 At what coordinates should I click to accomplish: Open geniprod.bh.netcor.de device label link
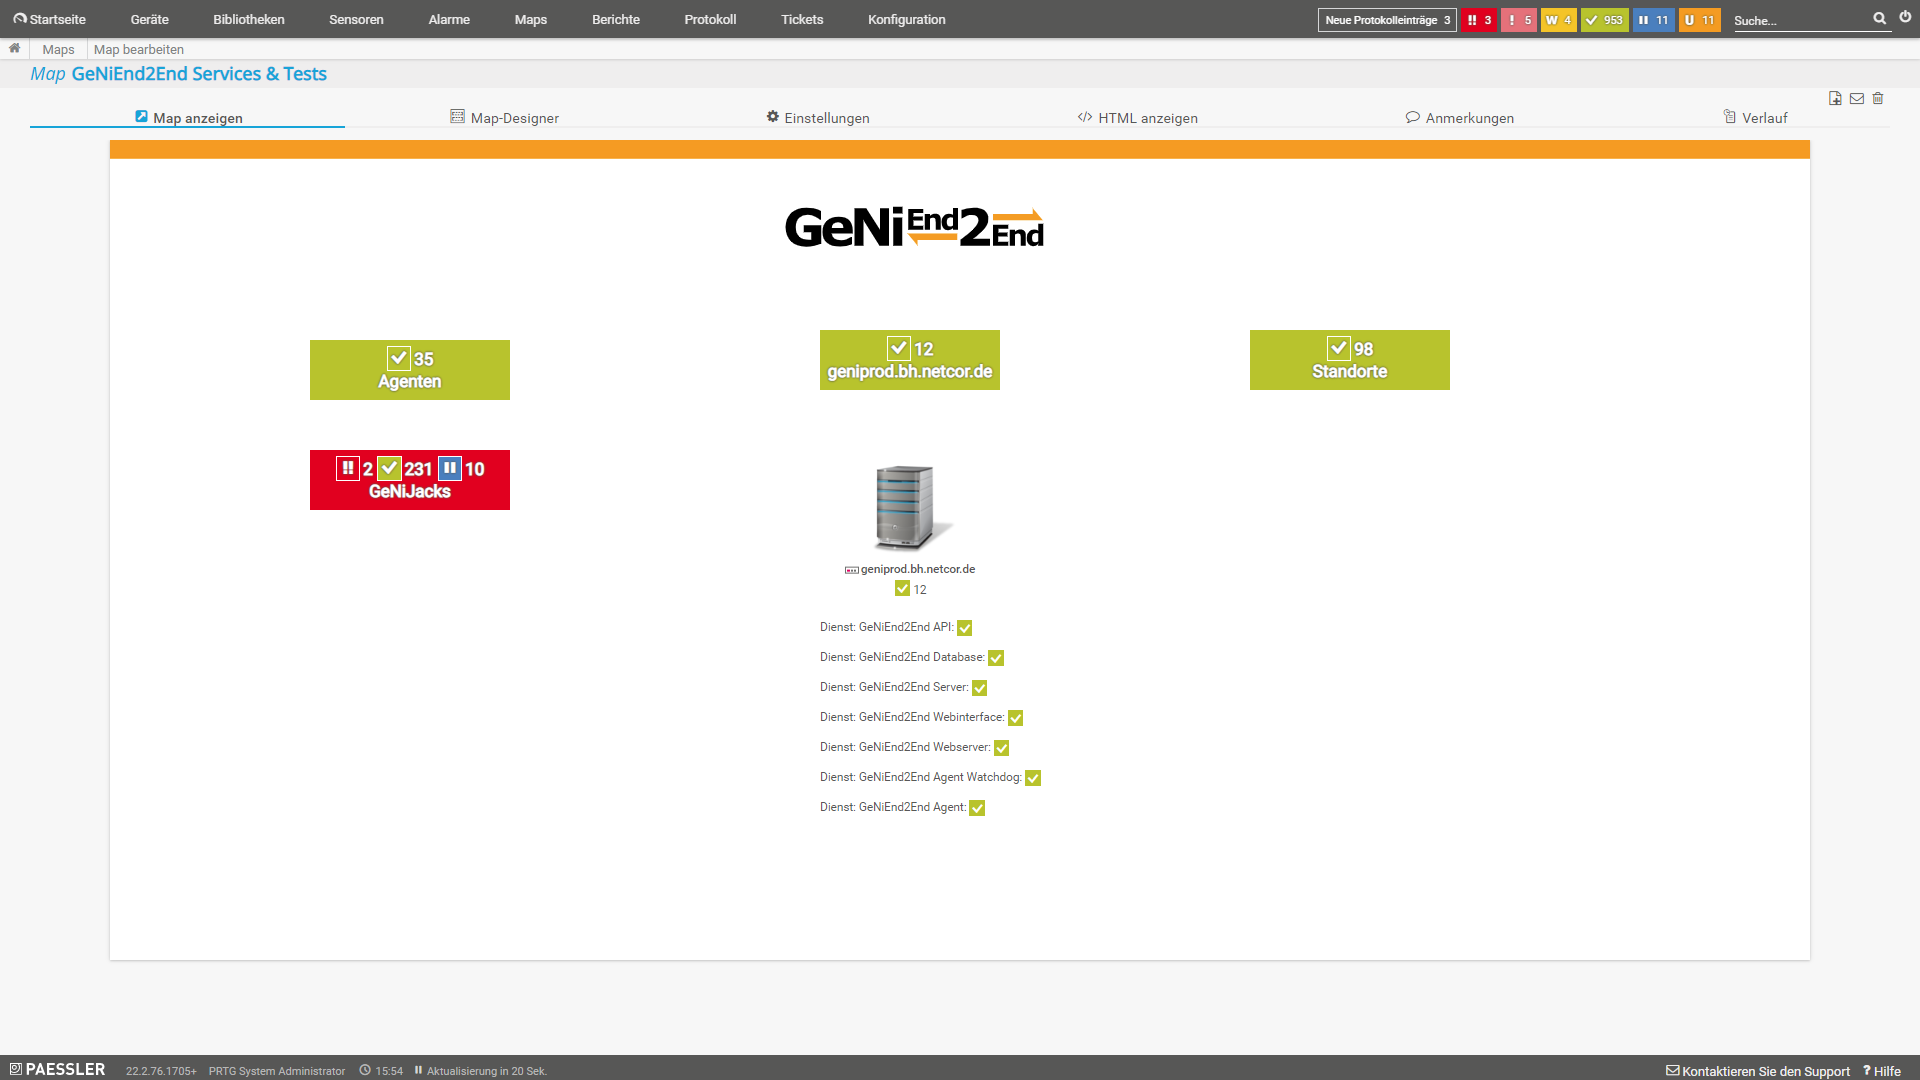coord(917,569)
